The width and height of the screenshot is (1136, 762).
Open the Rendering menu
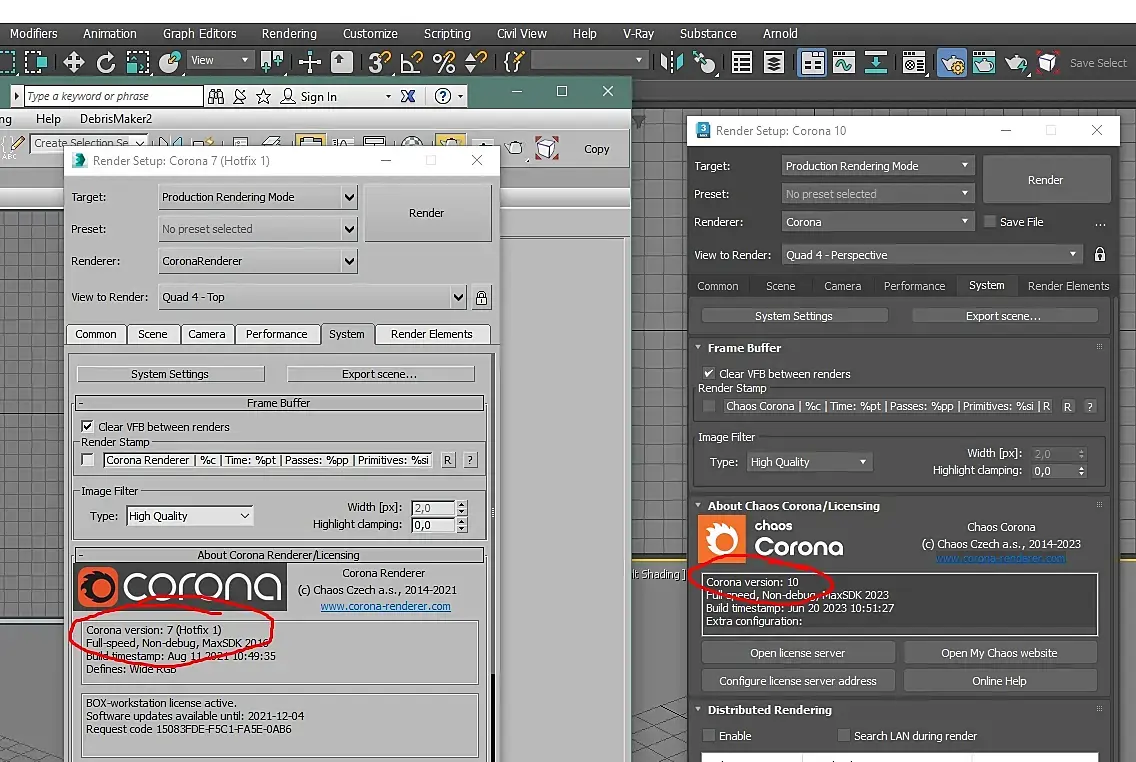point(289,33)
